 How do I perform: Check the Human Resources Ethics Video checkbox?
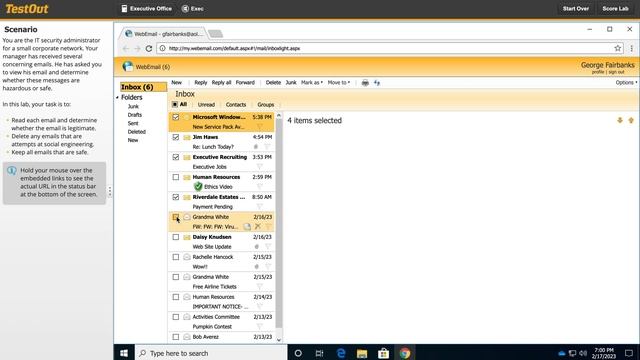[x=176, y=177]
